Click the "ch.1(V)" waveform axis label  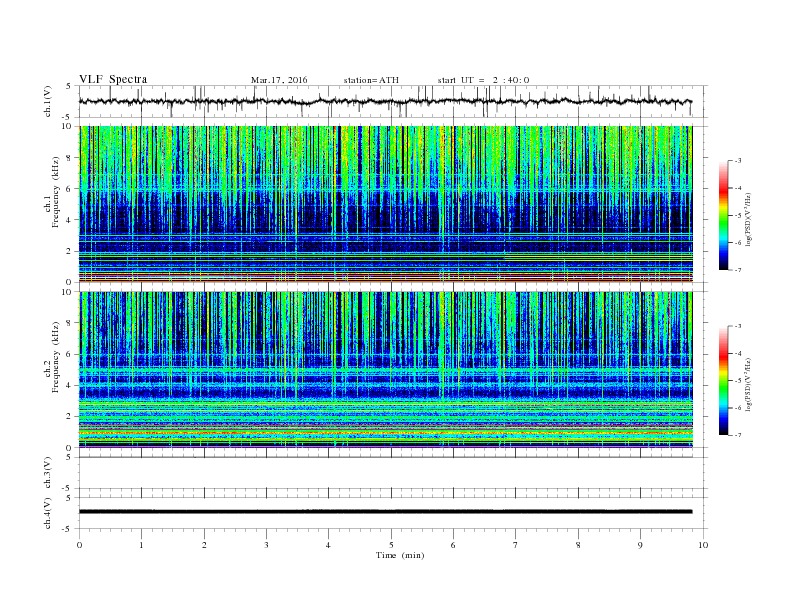48,103
